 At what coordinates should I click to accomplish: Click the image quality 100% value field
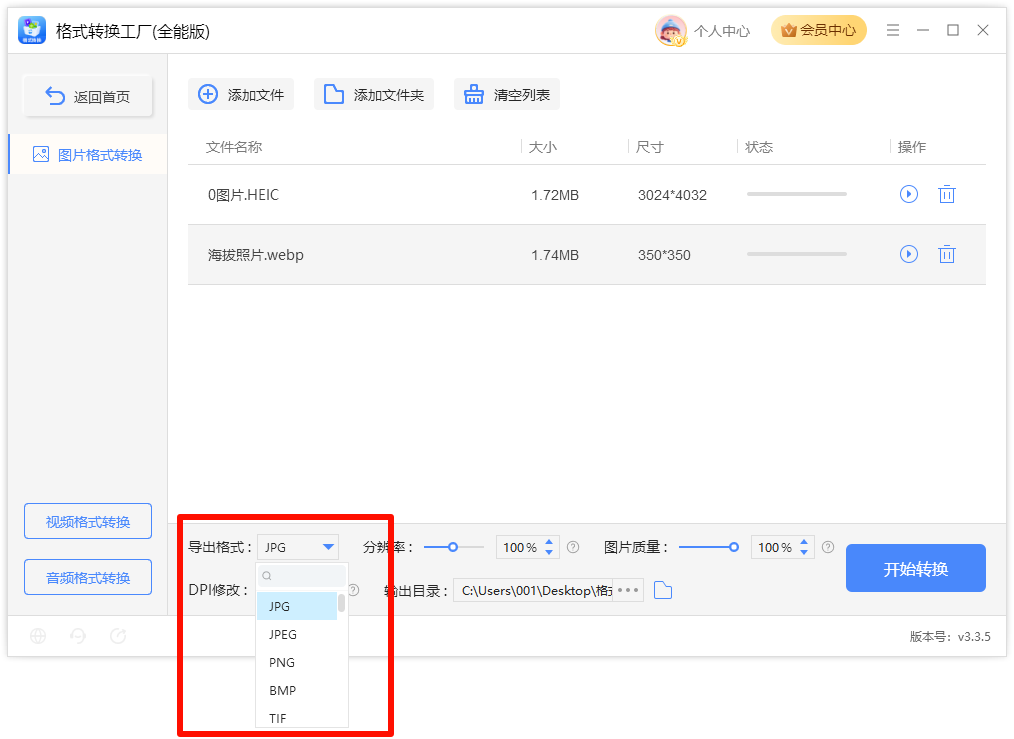pyautogui.click(x=775, y=548)
